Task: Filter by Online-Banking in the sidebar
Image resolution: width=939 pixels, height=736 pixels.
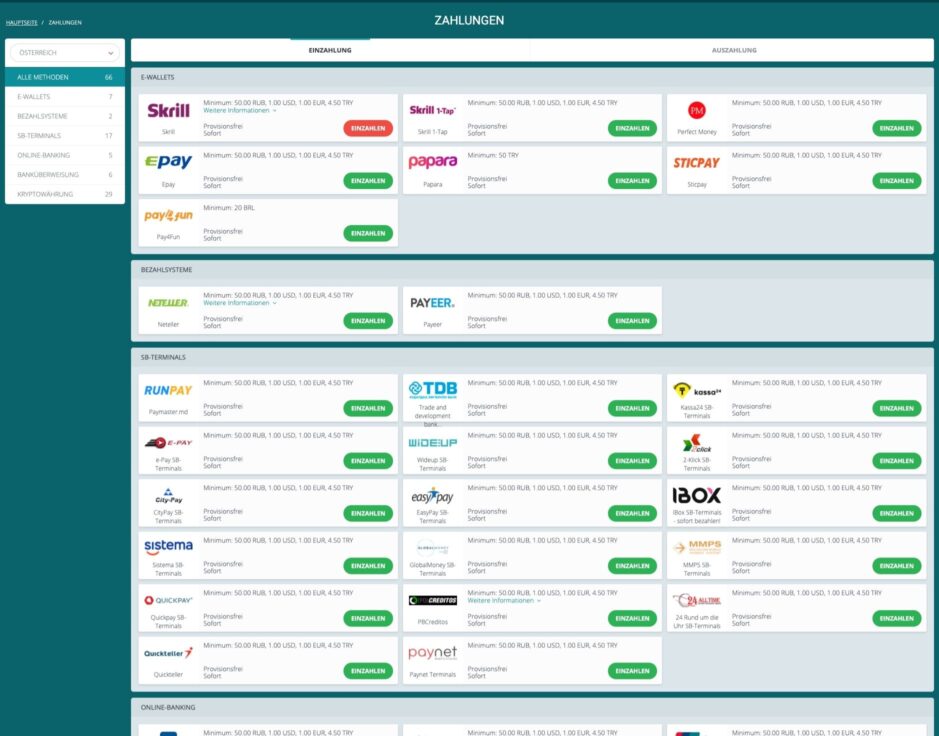Action: click(65, 155)
